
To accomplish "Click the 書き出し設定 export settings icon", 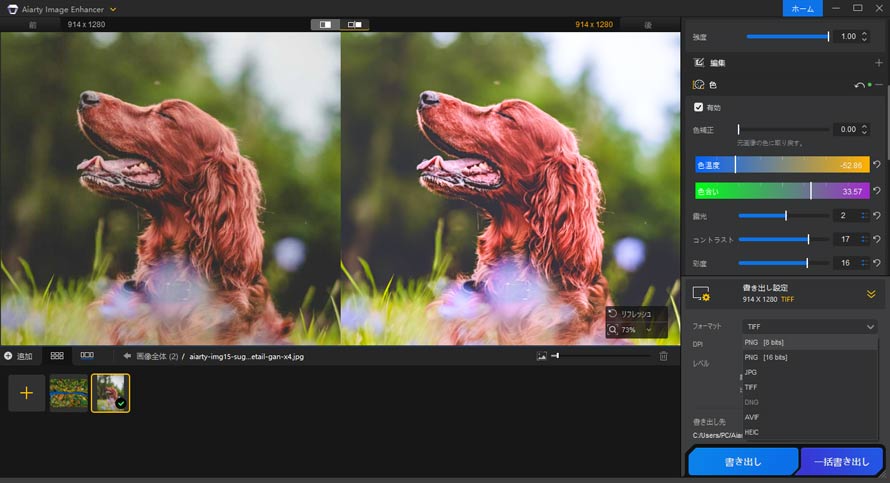I will tap(701, 293).
